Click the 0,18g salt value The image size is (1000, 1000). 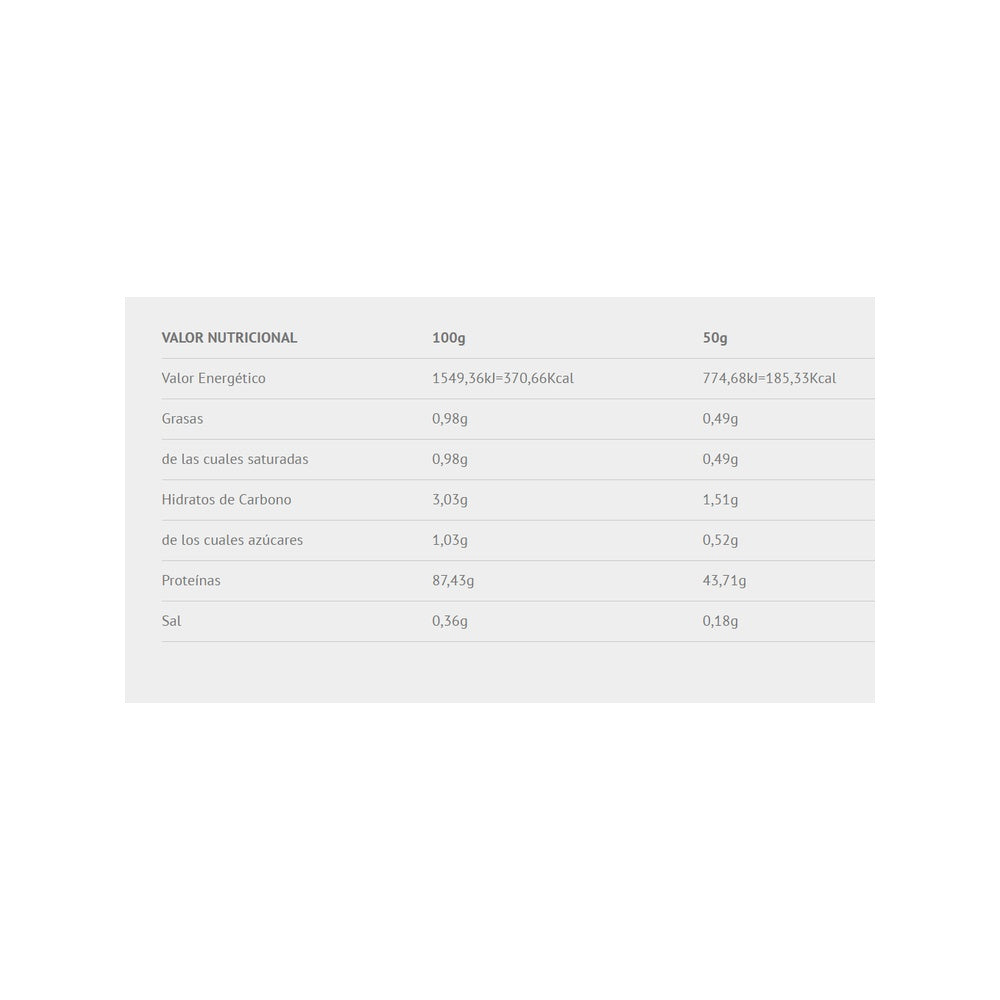720,621
